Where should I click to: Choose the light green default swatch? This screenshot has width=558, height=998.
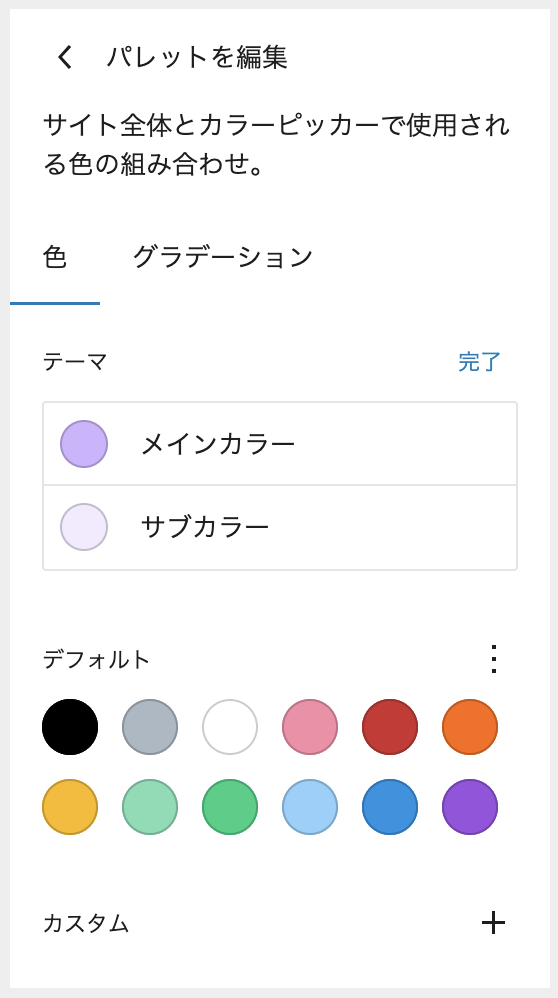(x=150, y=807)
